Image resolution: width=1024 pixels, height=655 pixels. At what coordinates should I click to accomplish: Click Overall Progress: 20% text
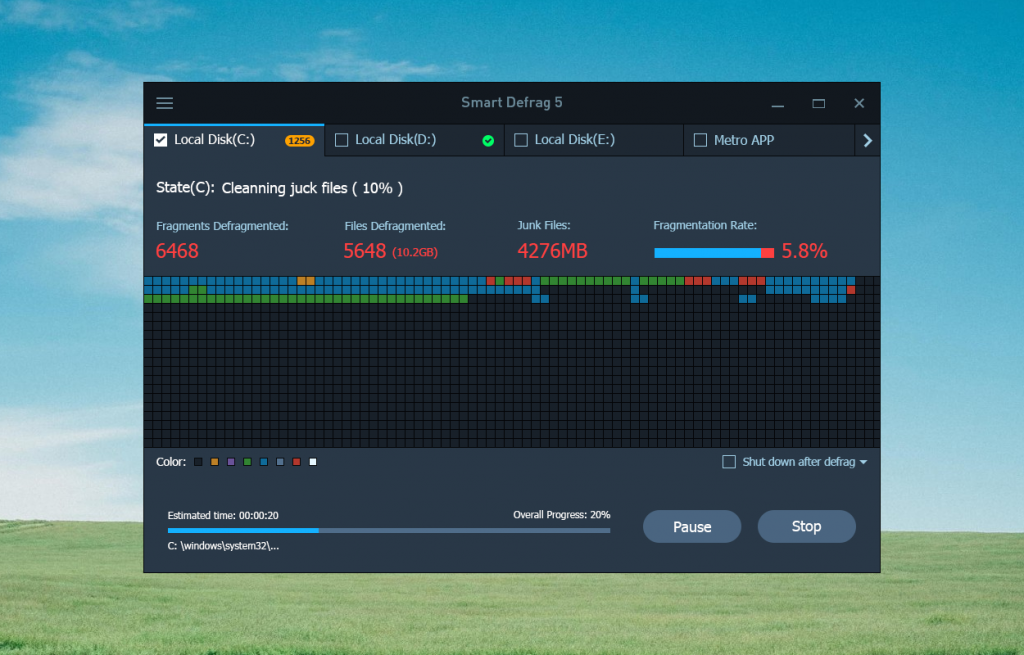click(x=562, y=515)
